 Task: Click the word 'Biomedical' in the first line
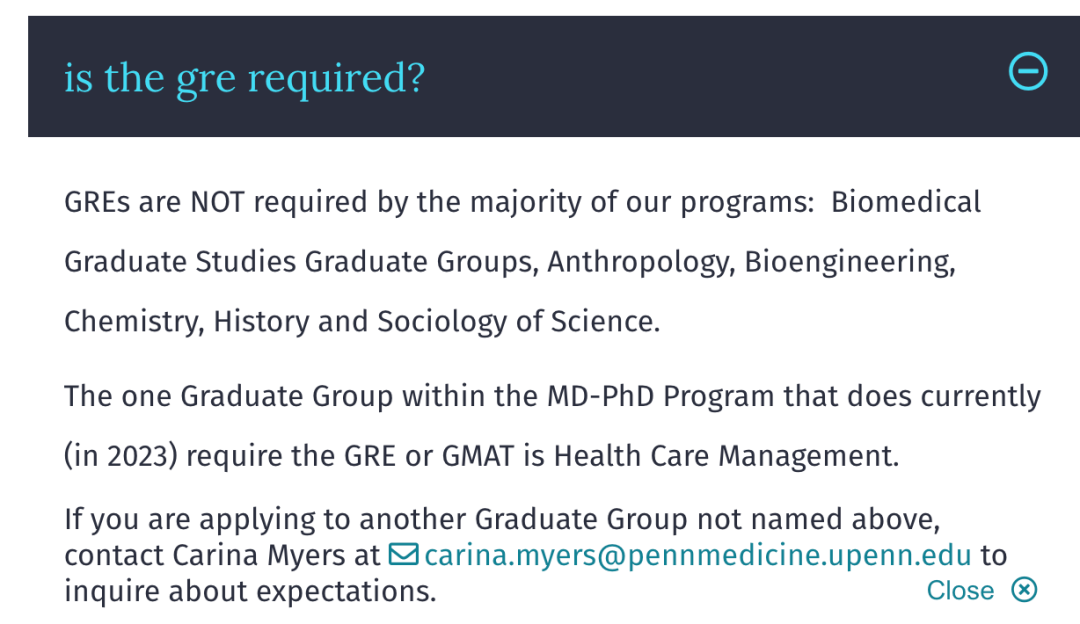pos(906,203)
